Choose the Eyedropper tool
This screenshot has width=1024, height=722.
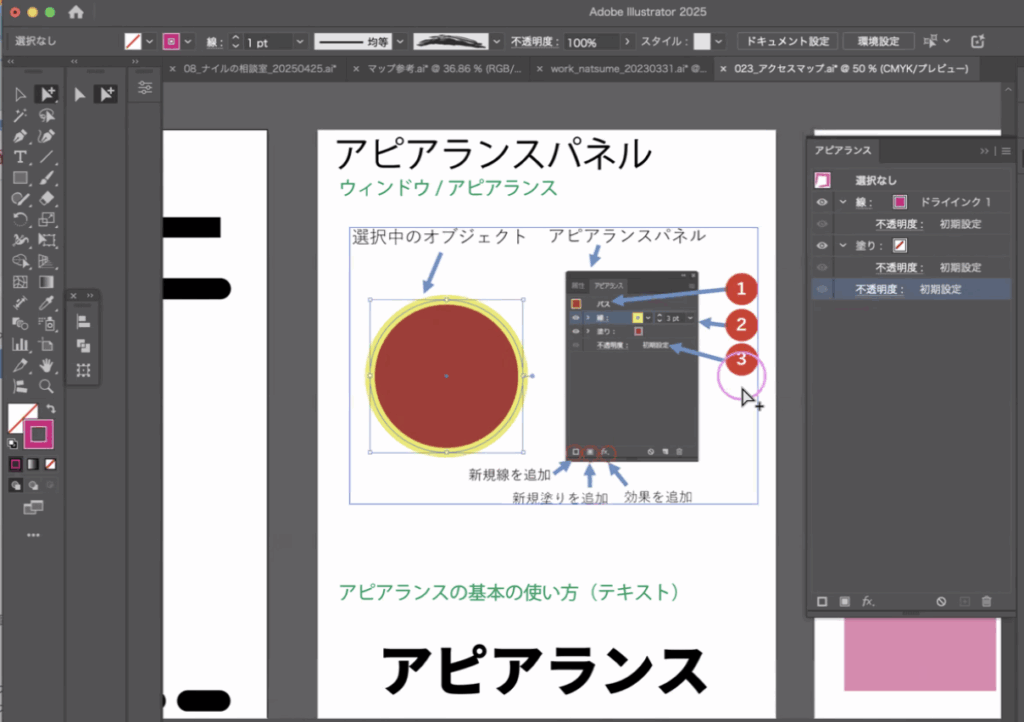(46, 303)
